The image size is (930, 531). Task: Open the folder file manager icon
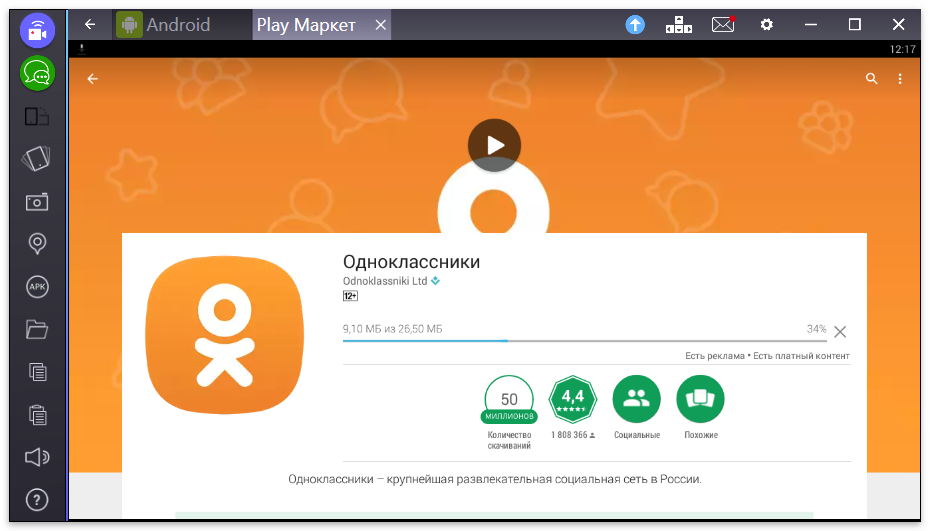[x=37, y=329]
